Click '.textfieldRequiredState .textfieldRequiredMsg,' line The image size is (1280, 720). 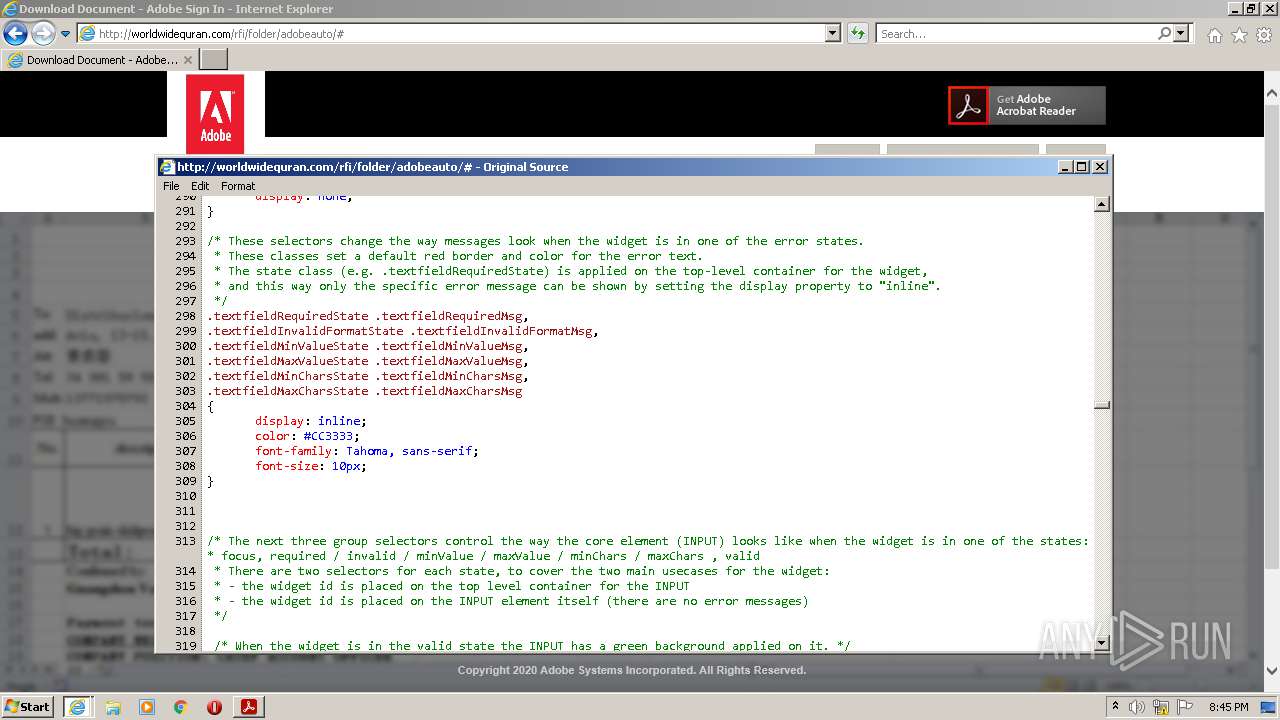click(x=368, y=316)
